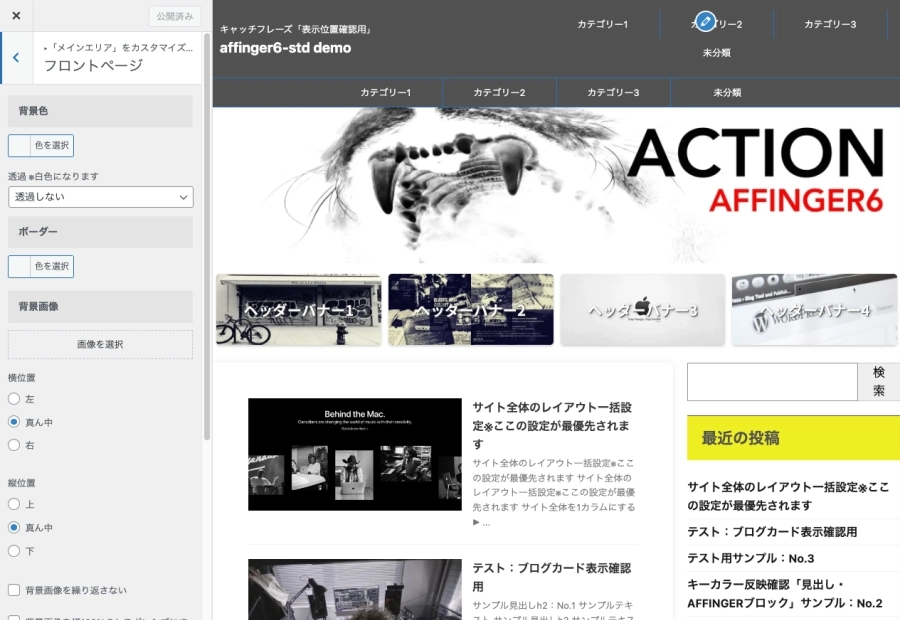Open sidebar link テスト：ブログカード表示確認用

coord(772,532)
